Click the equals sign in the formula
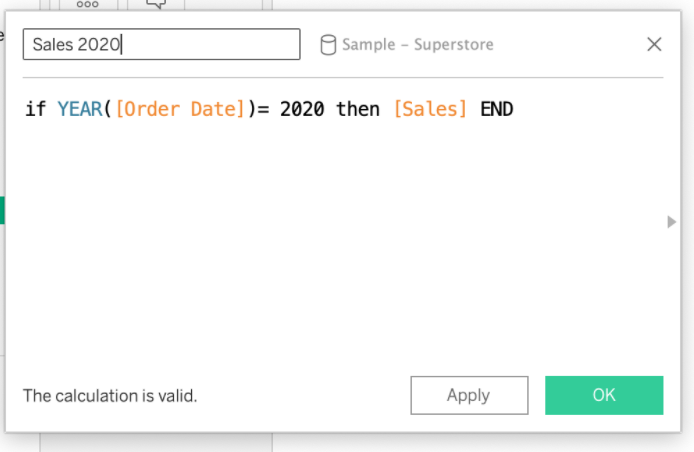Viewport: 694px width, 452px height. coord(263,109)
